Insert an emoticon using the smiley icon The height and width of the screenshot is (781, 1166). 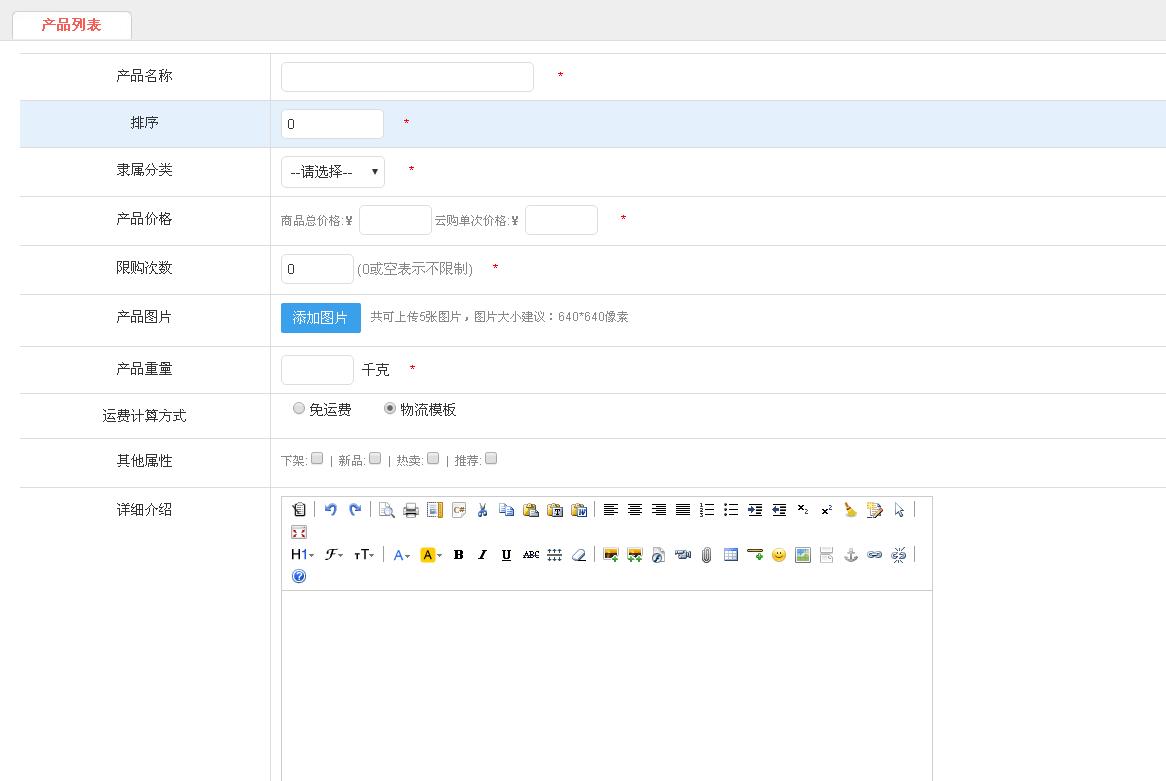pyautogui.click(x=778, y=555)
